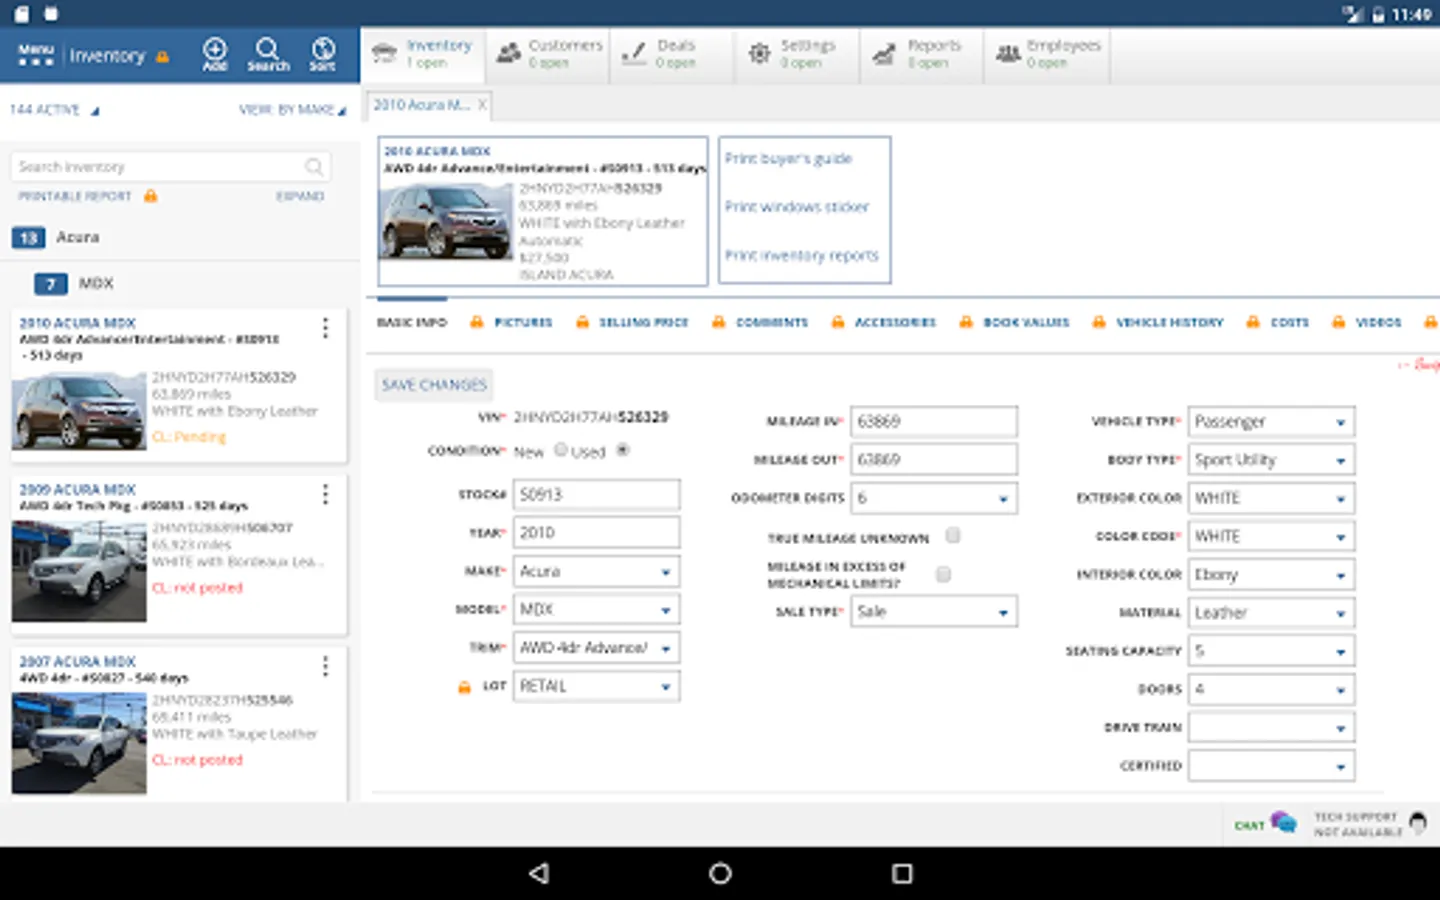Switch to the Videos tab
This screenshot has height=900, width=1440.
(x=1378, y=322)
